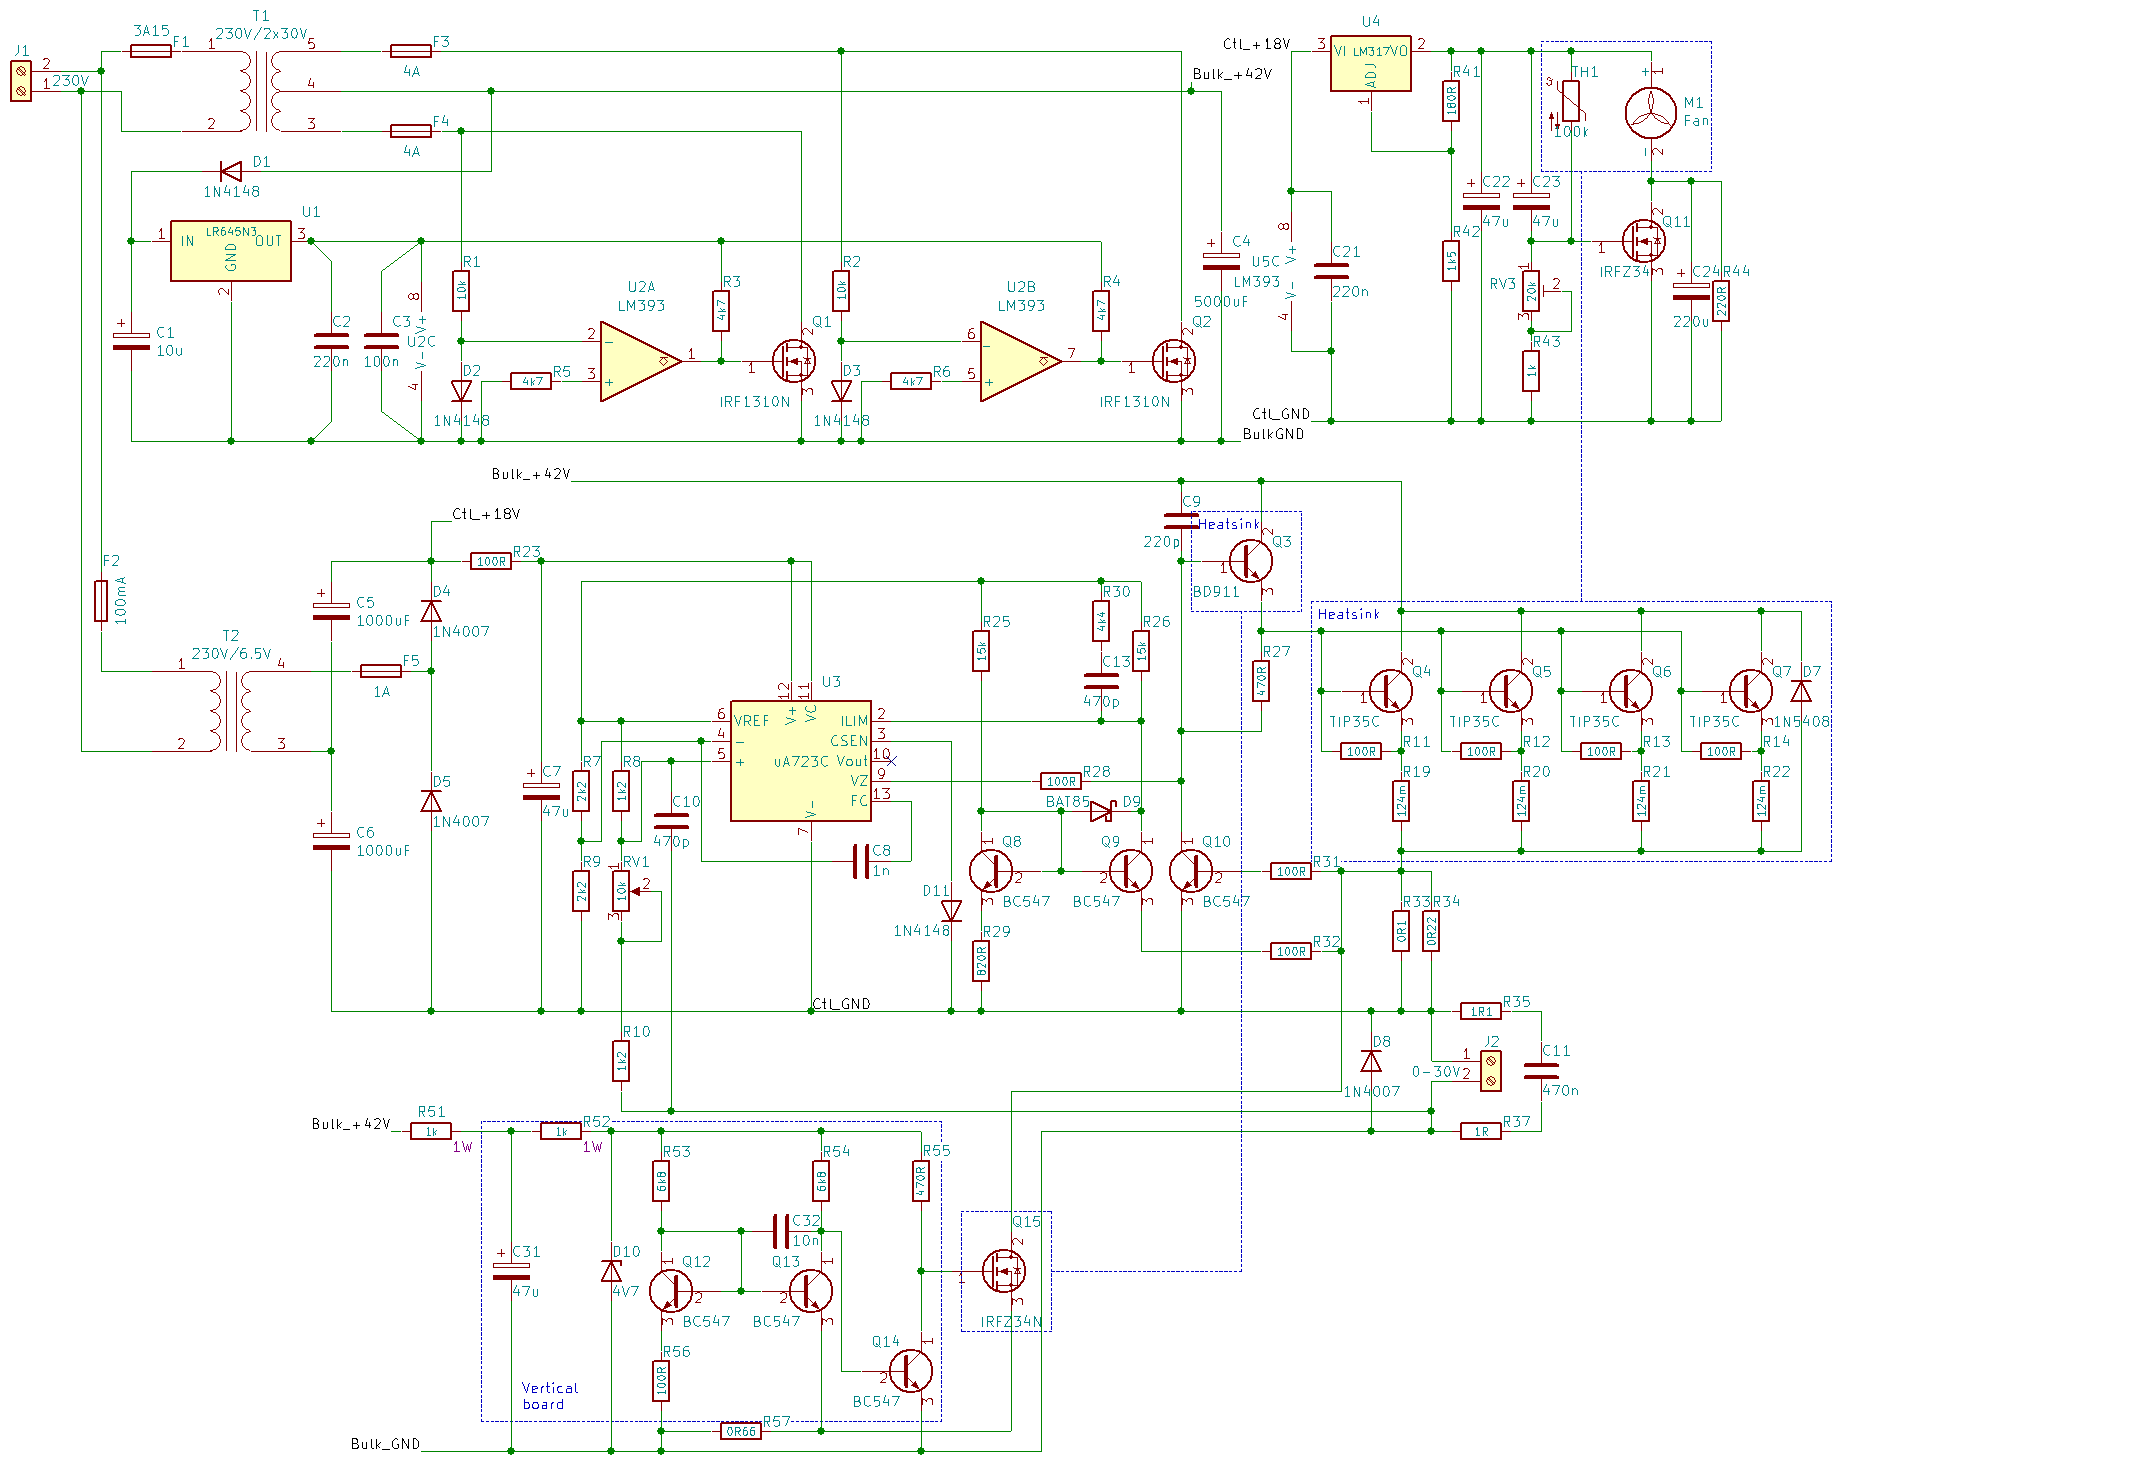Viewport: 2139px width, 1459px height.
Task: Click transistor Q8 BC547 symbol
Action: coord(991,871)
